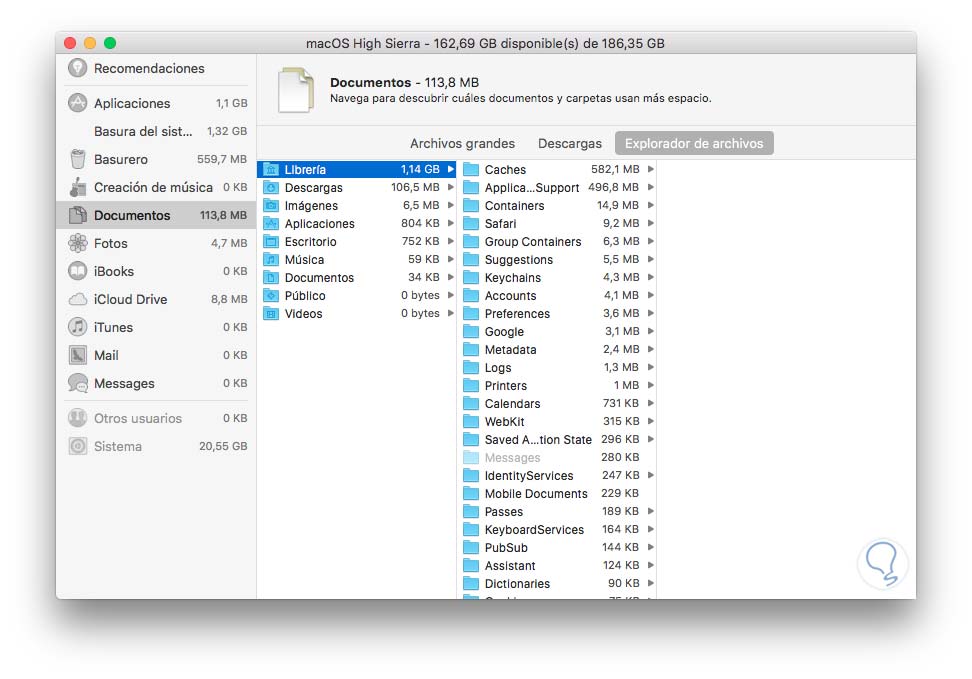
Task: Click the Imágenes folder icon
Action: tap(271, 205)
